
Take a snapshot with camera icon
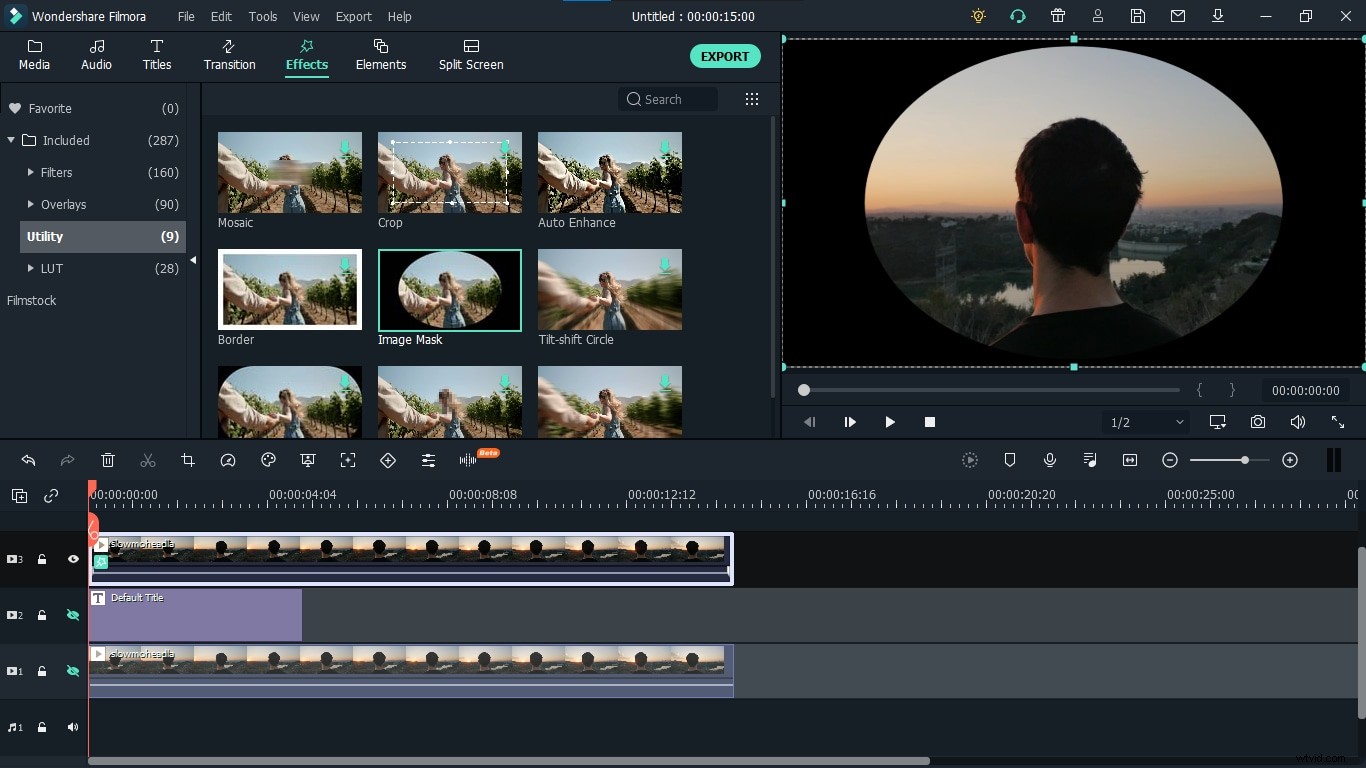point(1258,422)
